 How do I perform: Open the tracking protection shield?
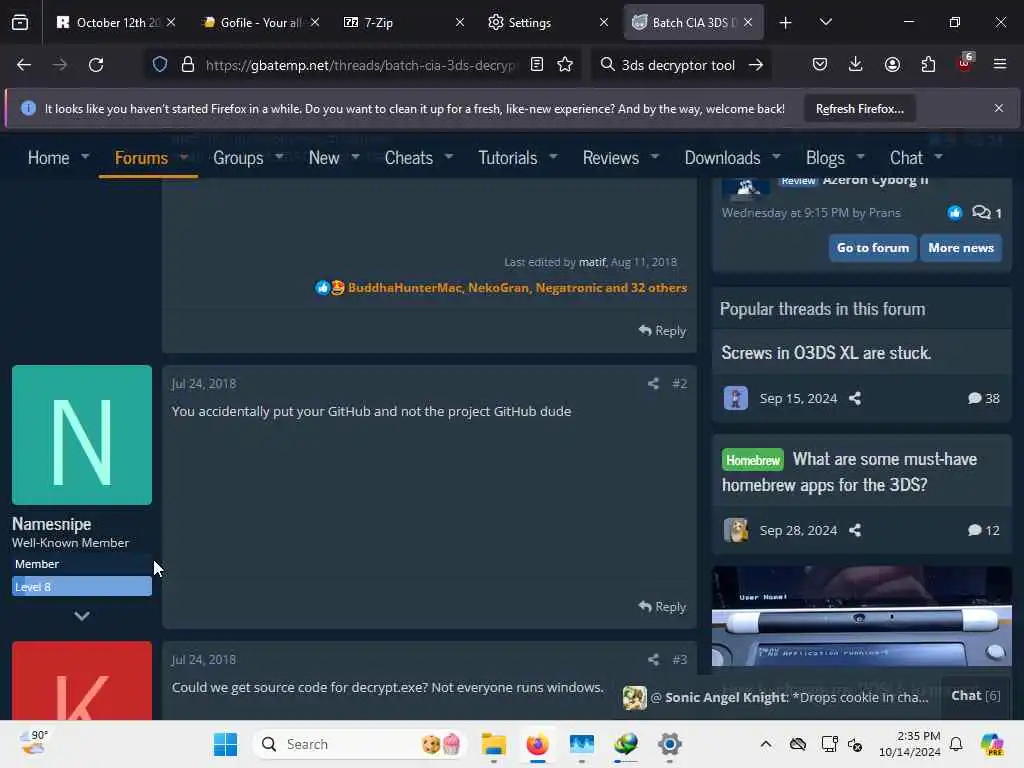click(160, 65)
